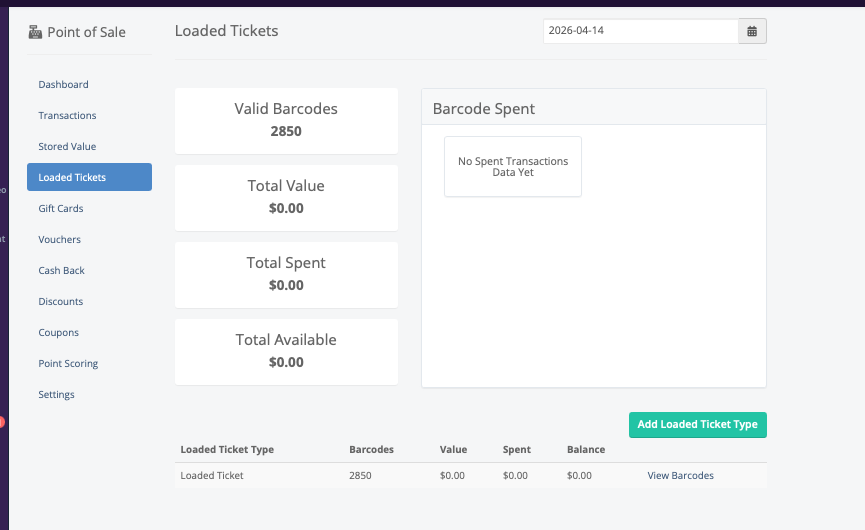This screenshot has height=530, width=865.
Task: Open Coupons from the sidebar
Action: pyautogui.click(x=58, y=333)
